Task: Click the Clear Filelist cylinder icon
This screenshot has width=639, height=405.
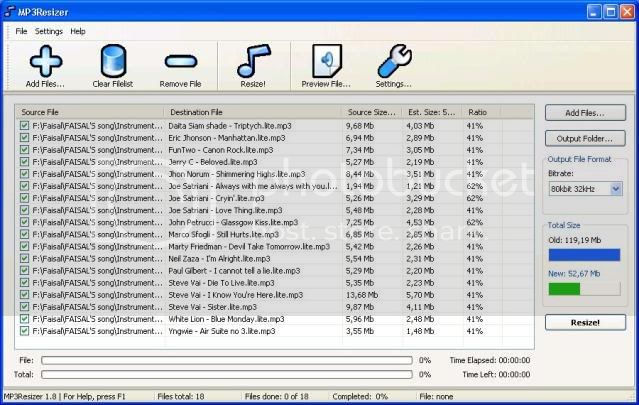Action: pyautogui.click(x=113, y=61)
